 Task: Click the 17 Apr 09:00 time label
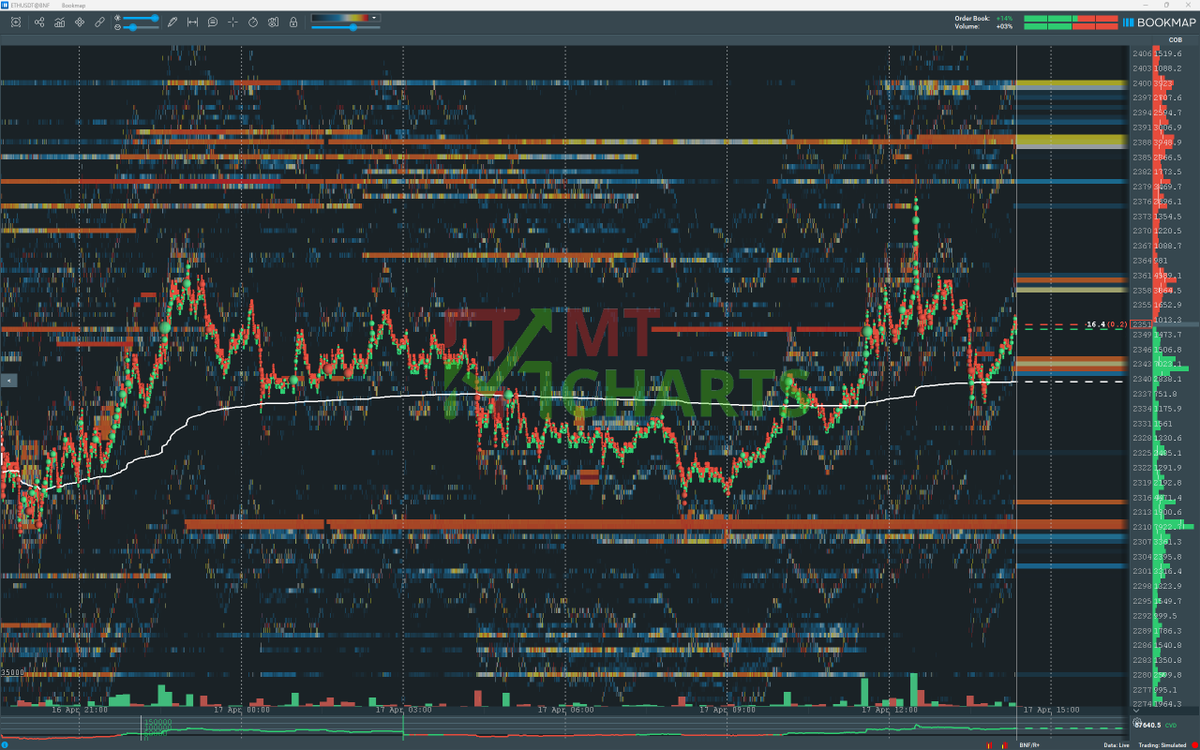(x=727, y=710)
